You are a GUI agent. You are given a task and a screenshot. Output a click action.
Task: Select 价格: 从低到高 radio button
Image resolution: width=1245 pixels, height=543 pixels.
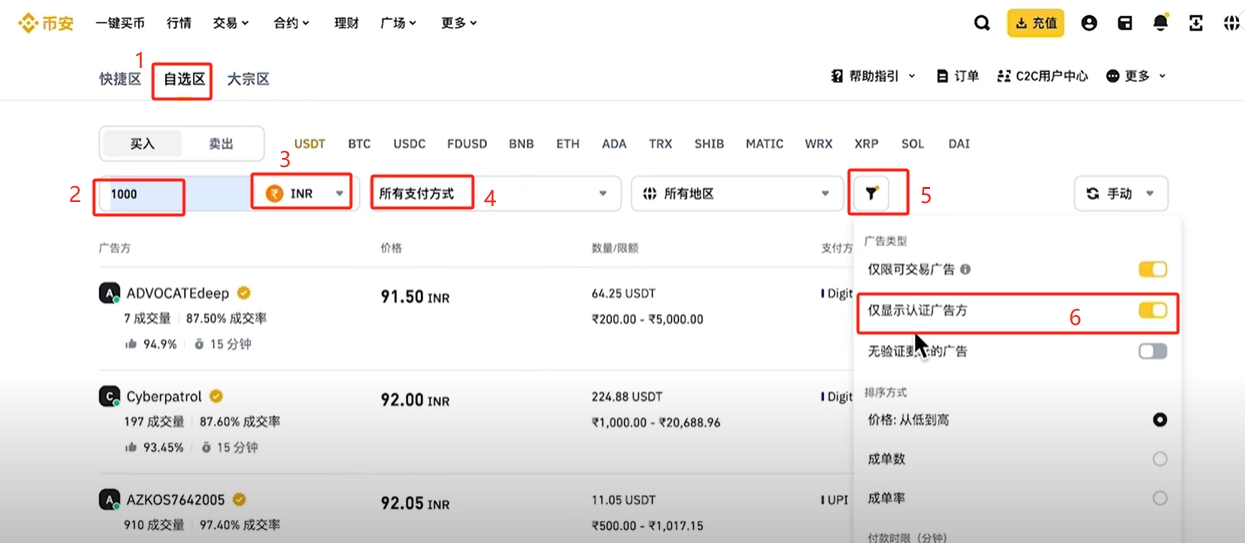[1160, 420]
